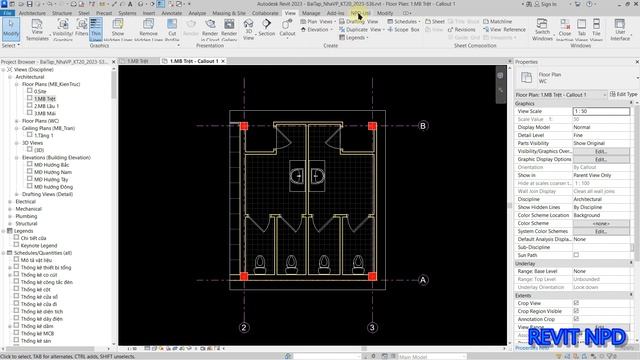Toggle Crop Region Visible checkbox

pos(576,311)
